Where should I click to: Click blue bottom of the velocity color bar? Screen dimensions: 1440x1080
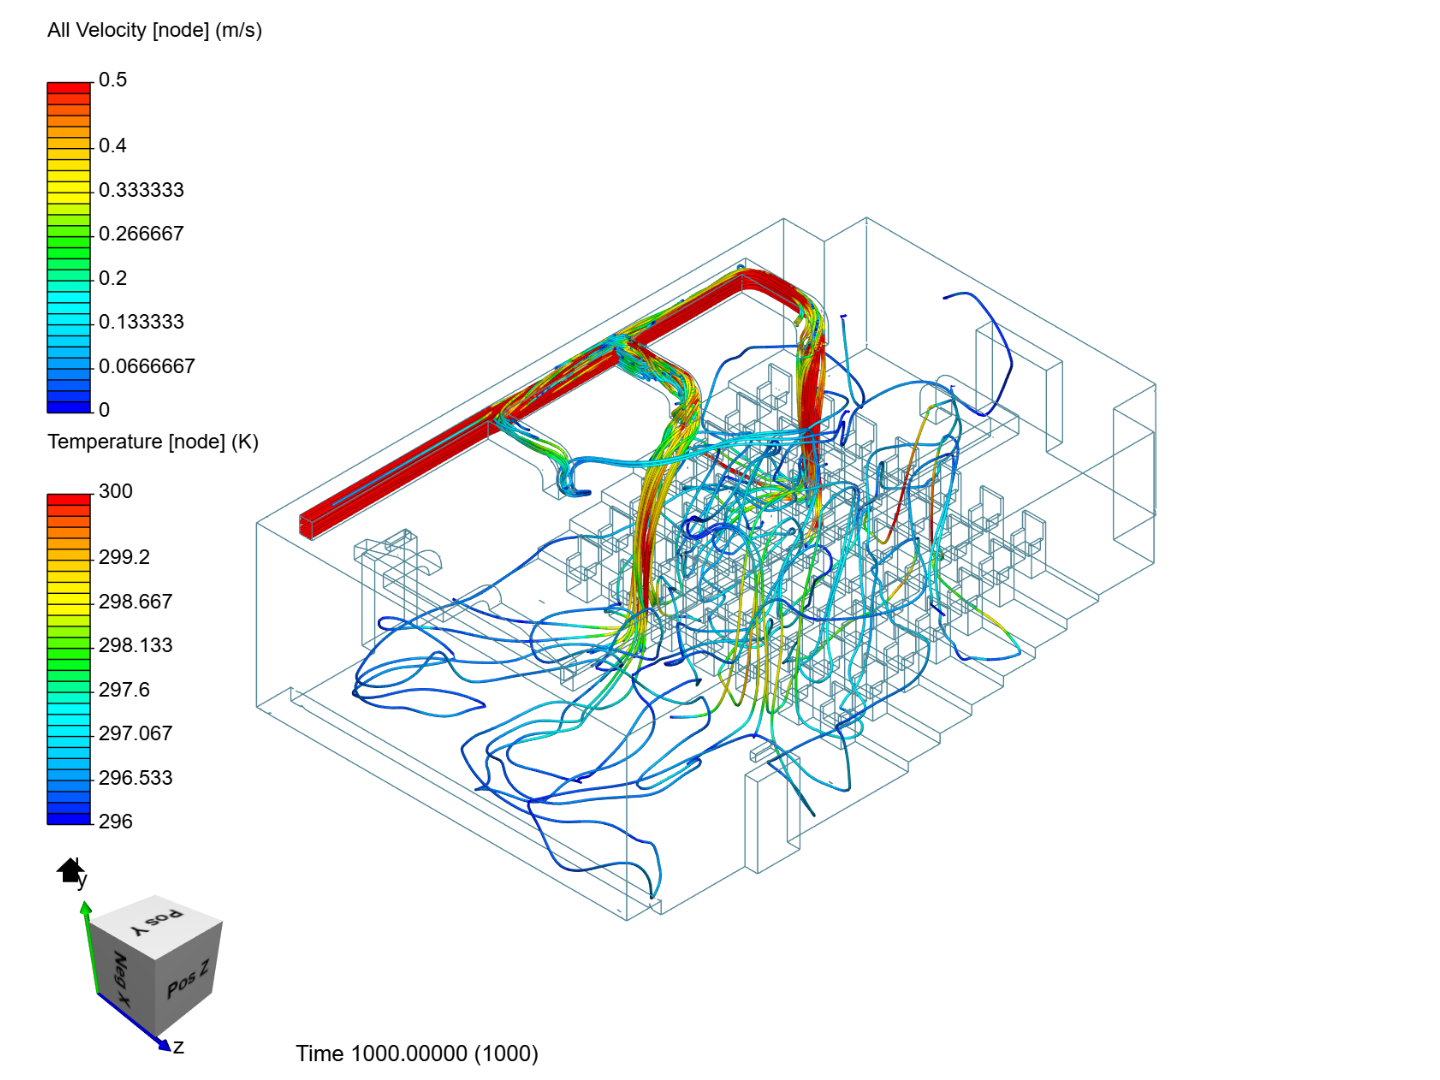click(x=69, y=406)
